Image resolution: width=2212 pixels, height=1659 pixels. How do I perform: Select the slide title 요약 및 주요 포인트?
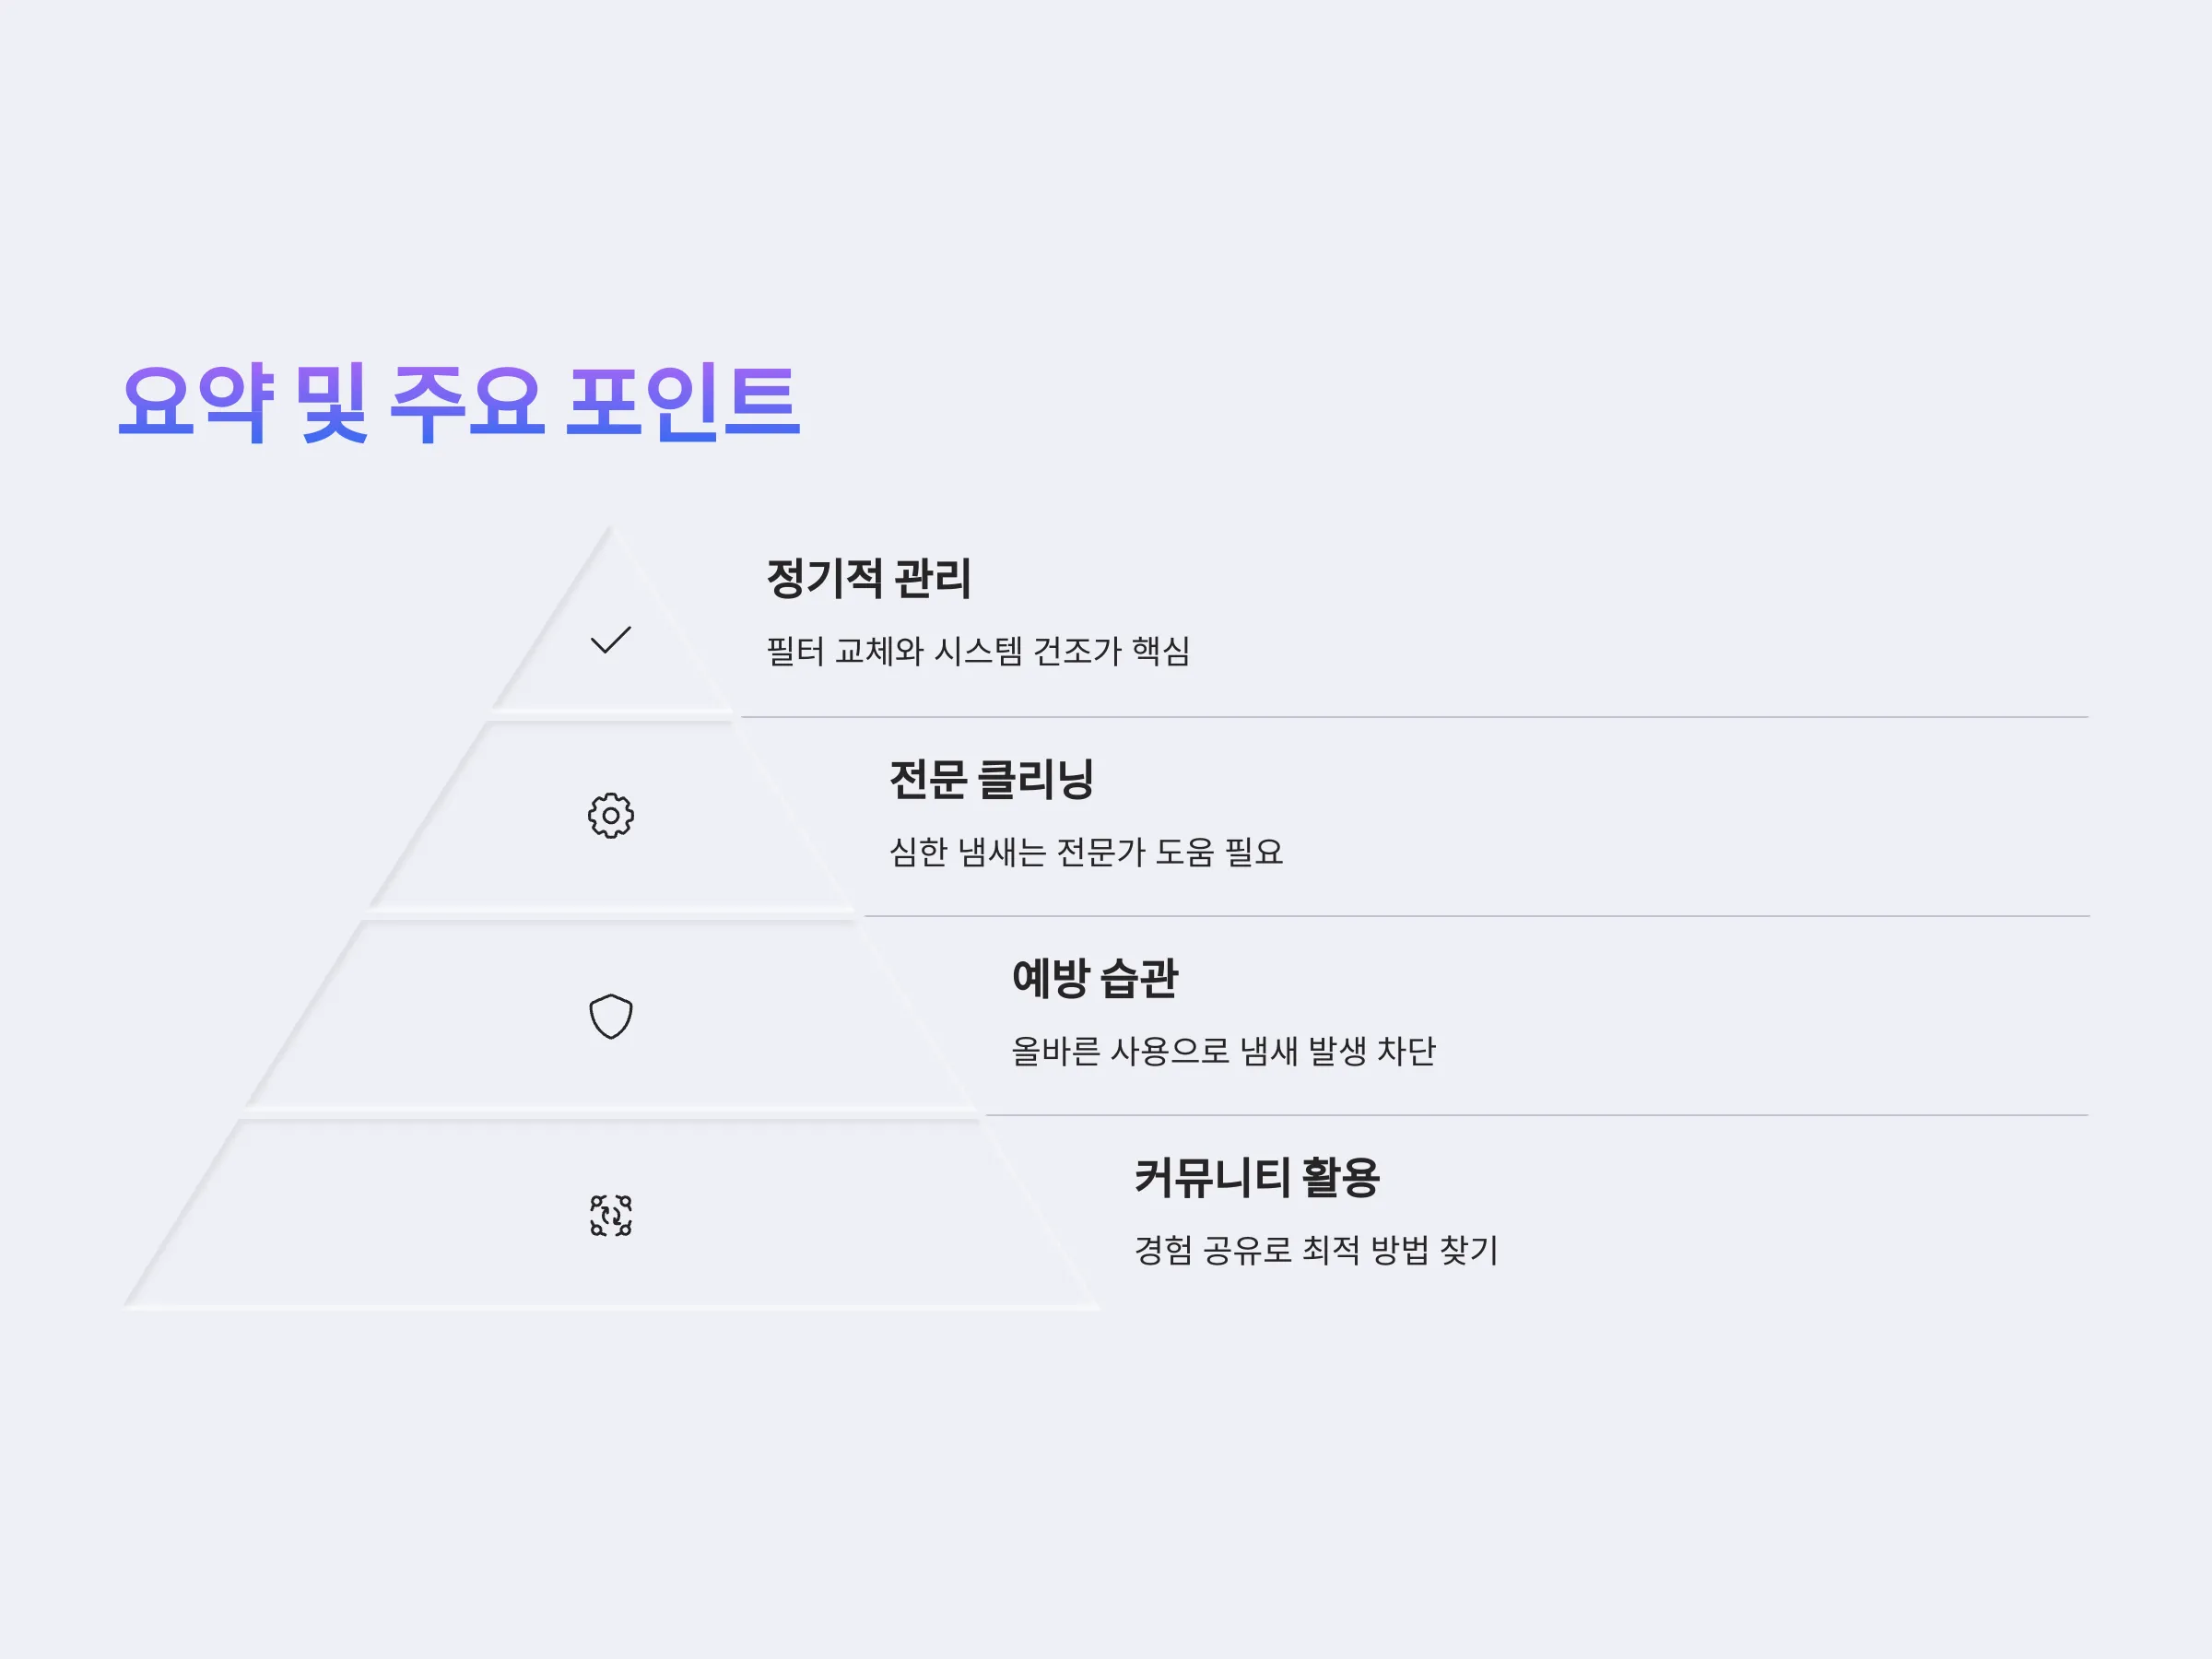459,403
